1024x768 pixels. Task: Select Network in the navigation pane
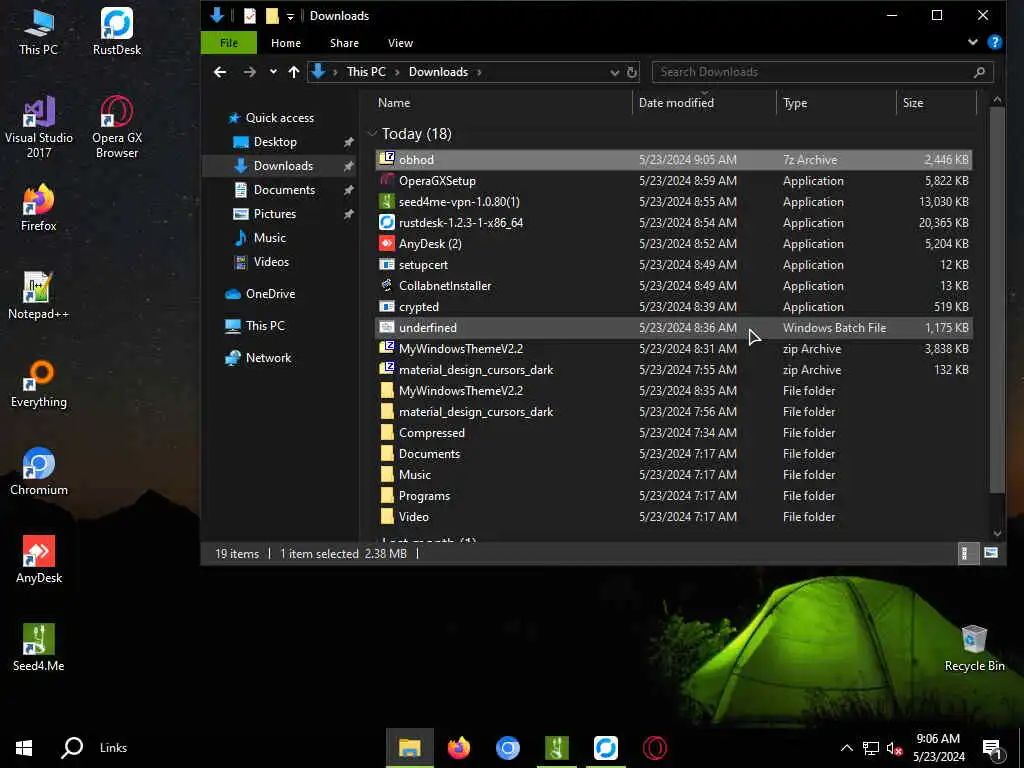pyautogui.click(x=268, y=358)
